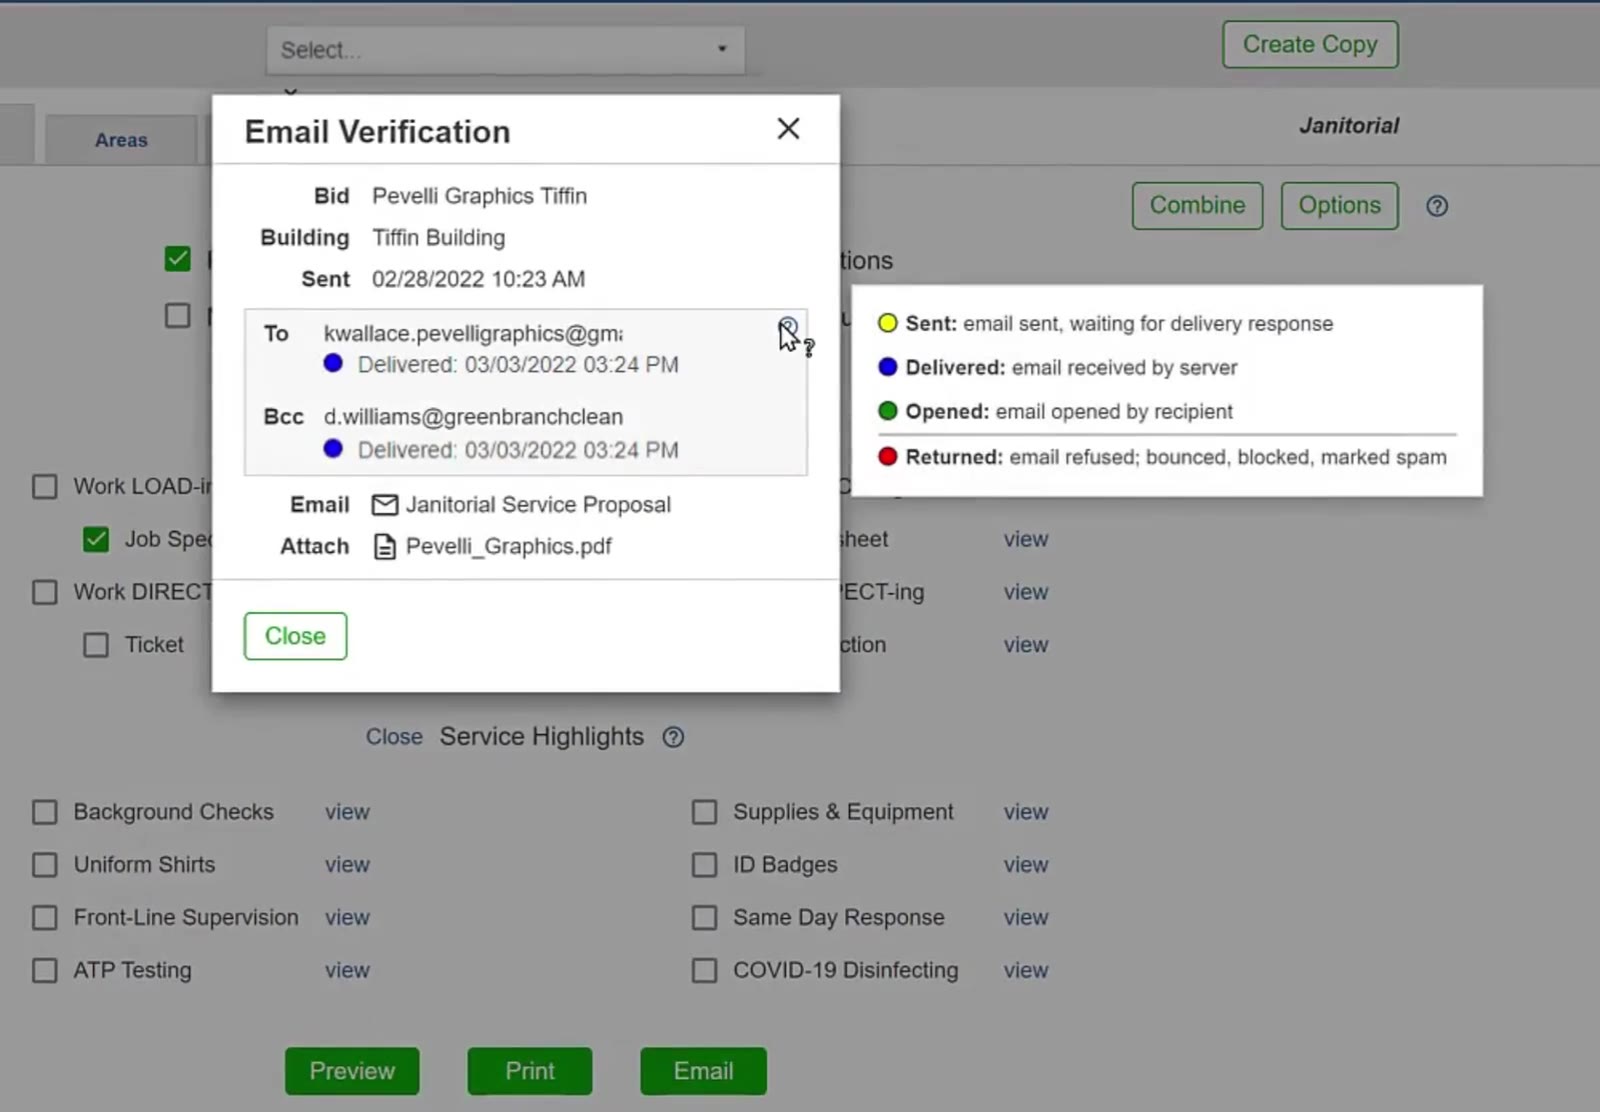Click the Preview button
This screenshot has width=1600, height=1112.
(x=352, y=1071)
